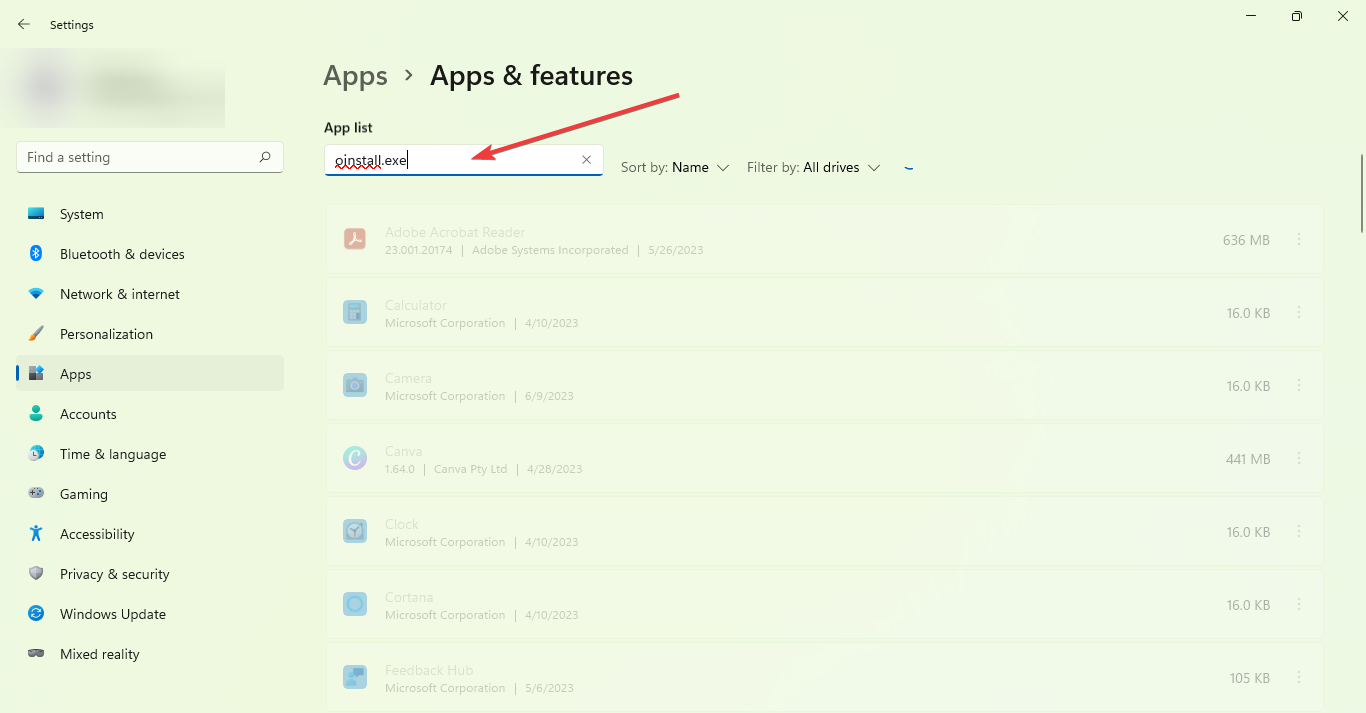Click the Network Wi-Fi icon
The image size is (1366, 713).
click(36, 294)
